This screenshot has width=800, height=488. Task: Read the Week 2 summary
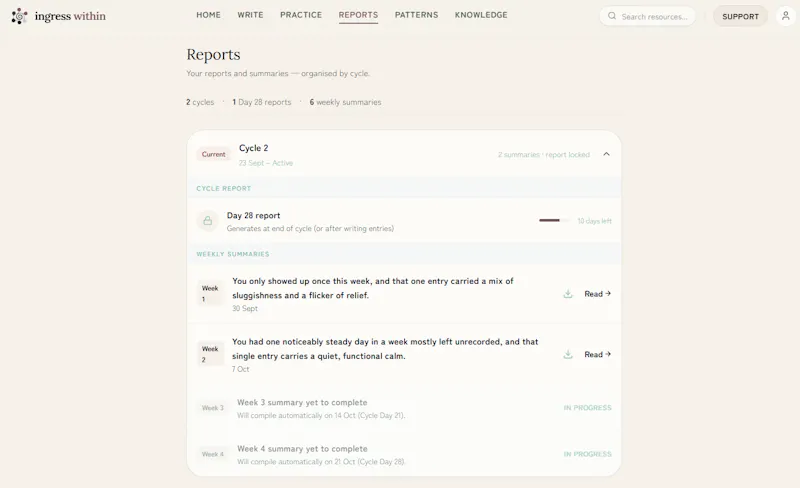tap(597, 355)
